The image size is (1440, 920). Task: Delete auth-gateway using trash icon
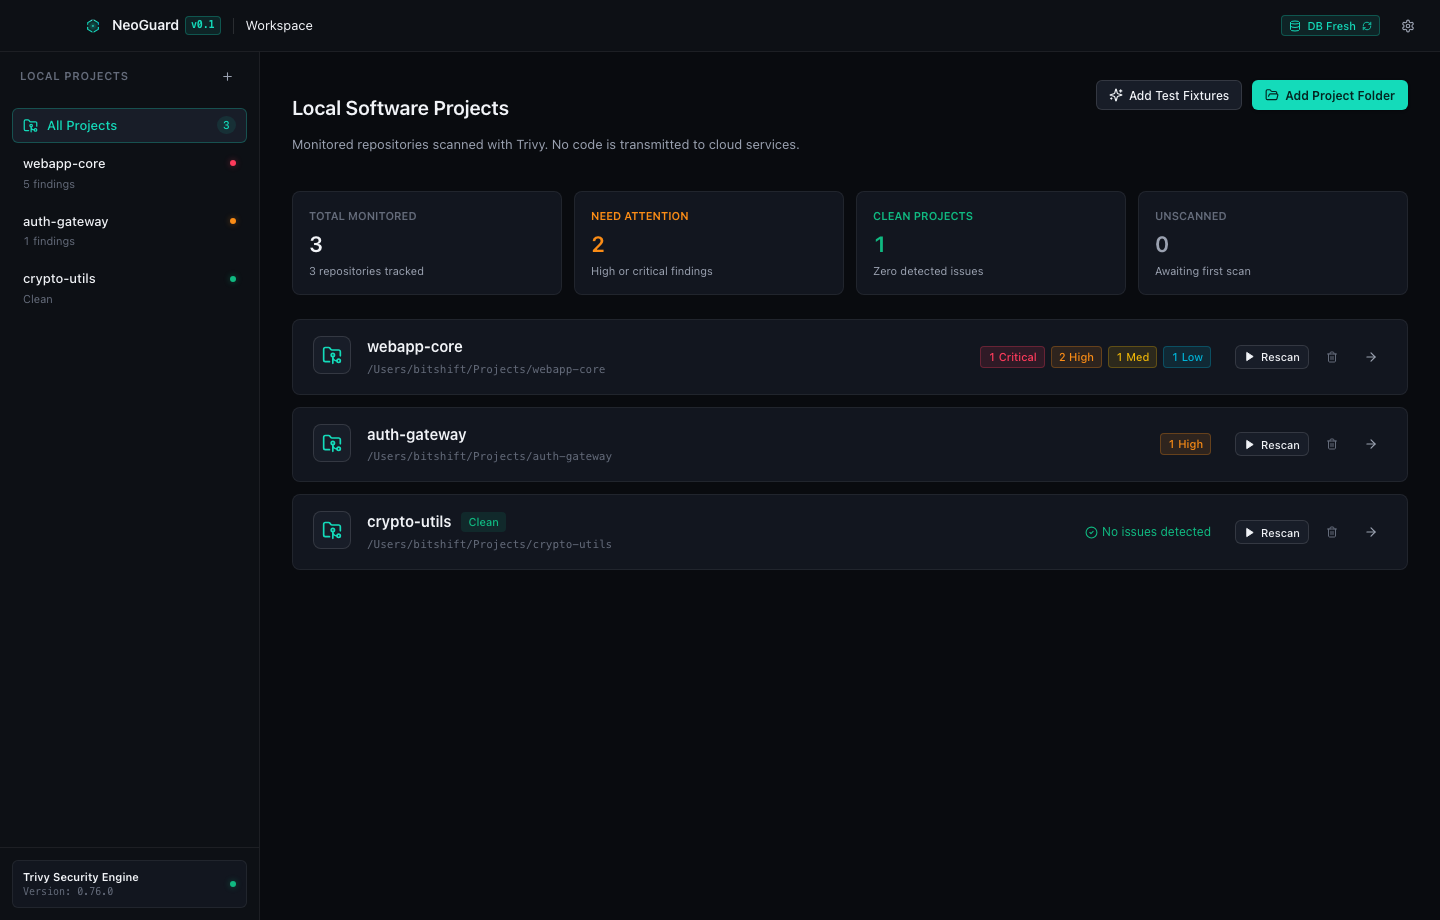[1332, 445]
